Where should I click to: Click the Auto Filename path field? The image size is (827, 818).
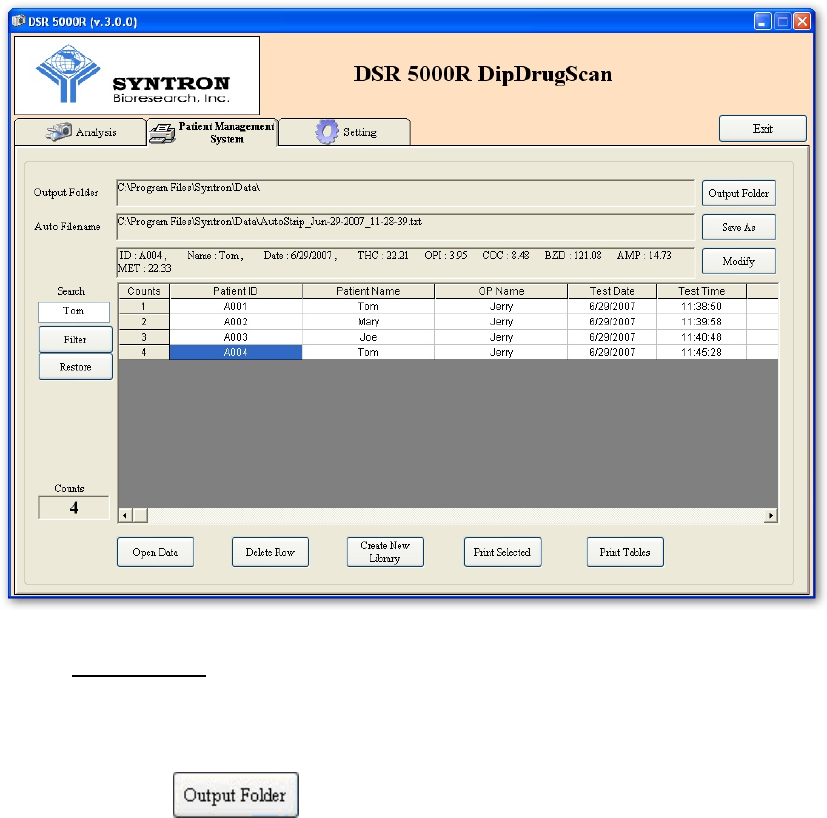pyautogui.click(x=405, y=227)
